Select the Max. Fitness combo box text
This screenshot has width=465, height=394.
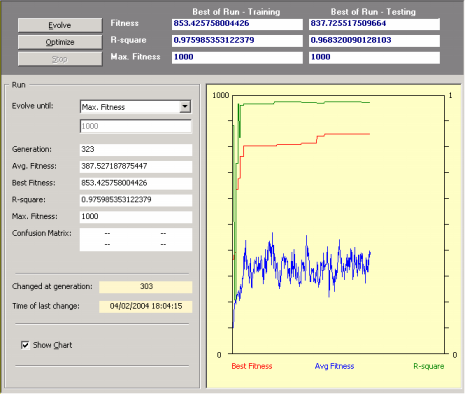tap(103, 107)
